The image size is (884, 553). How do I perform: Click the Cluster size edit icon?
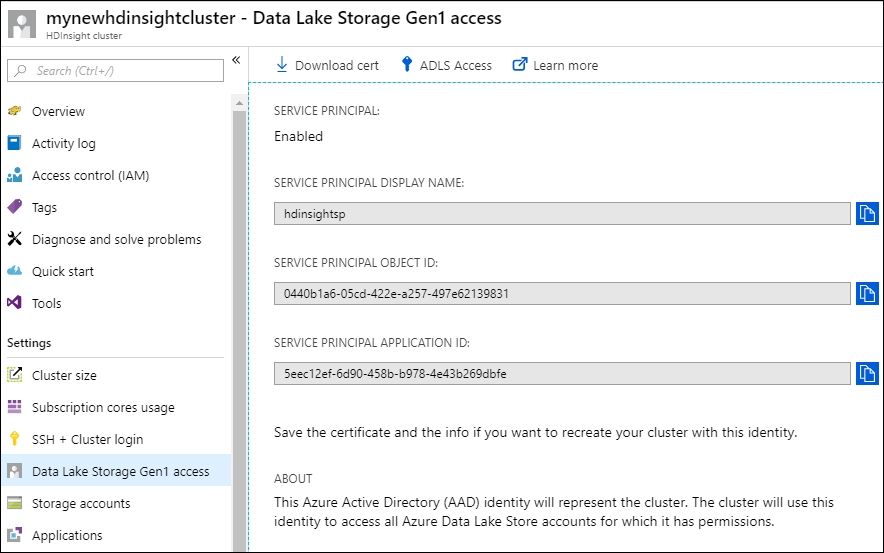(15, 374)
